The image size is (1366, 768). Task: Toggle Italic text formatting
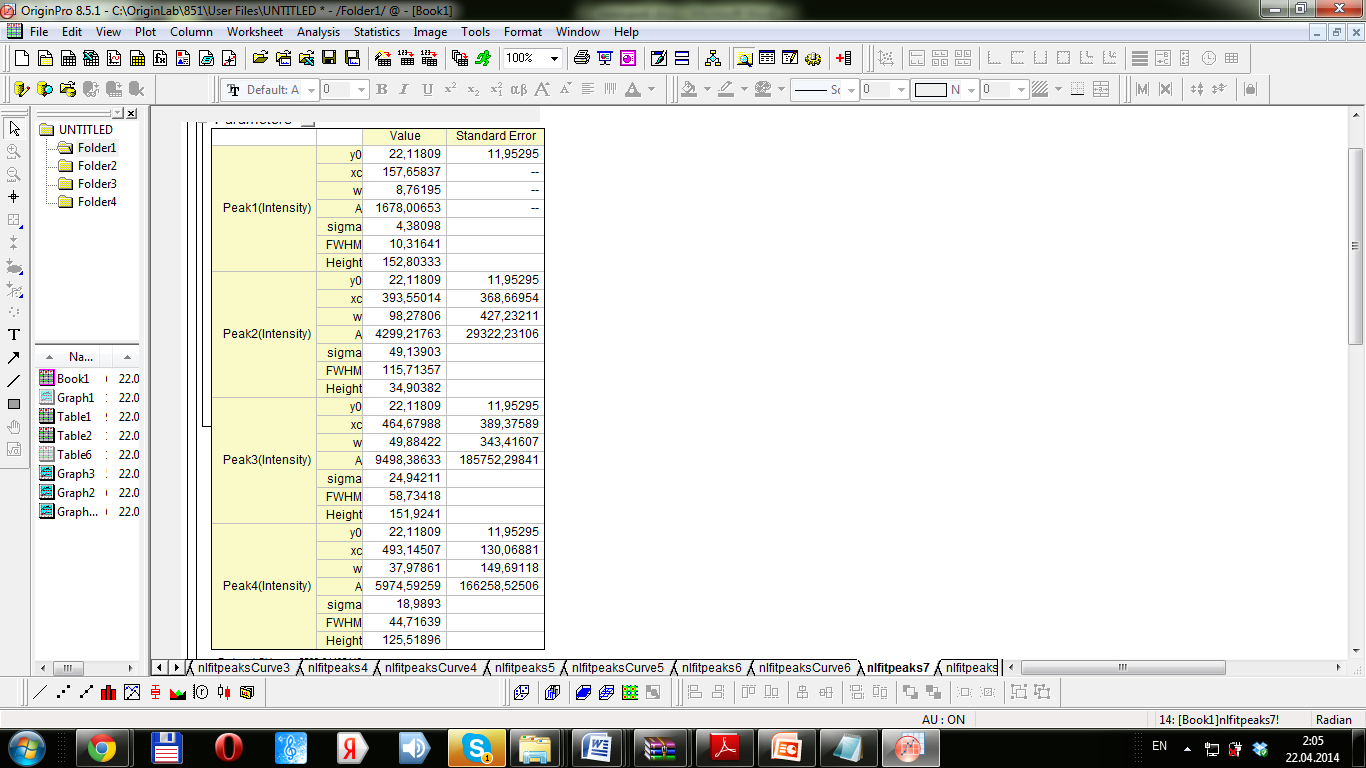(x=405, y=89)
